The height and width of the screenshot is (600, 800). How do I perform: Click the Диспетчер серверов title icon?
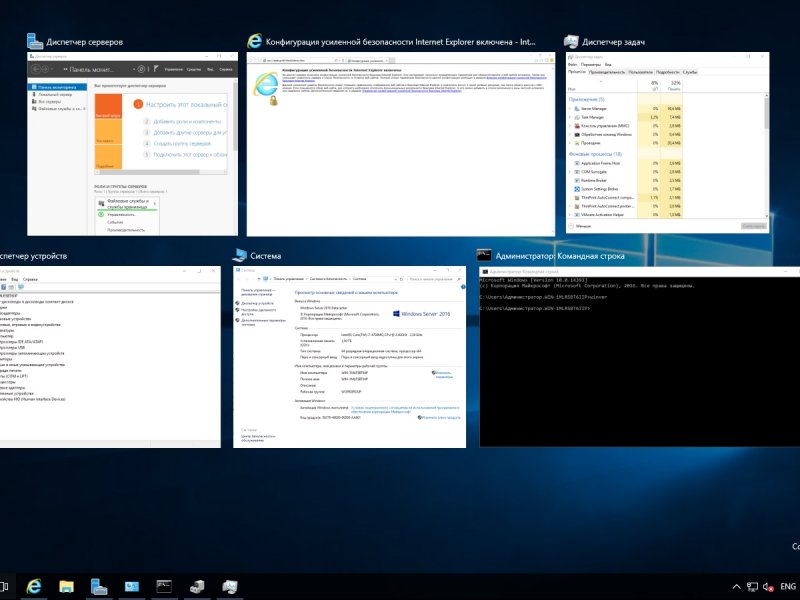click(x=35, y=41)
